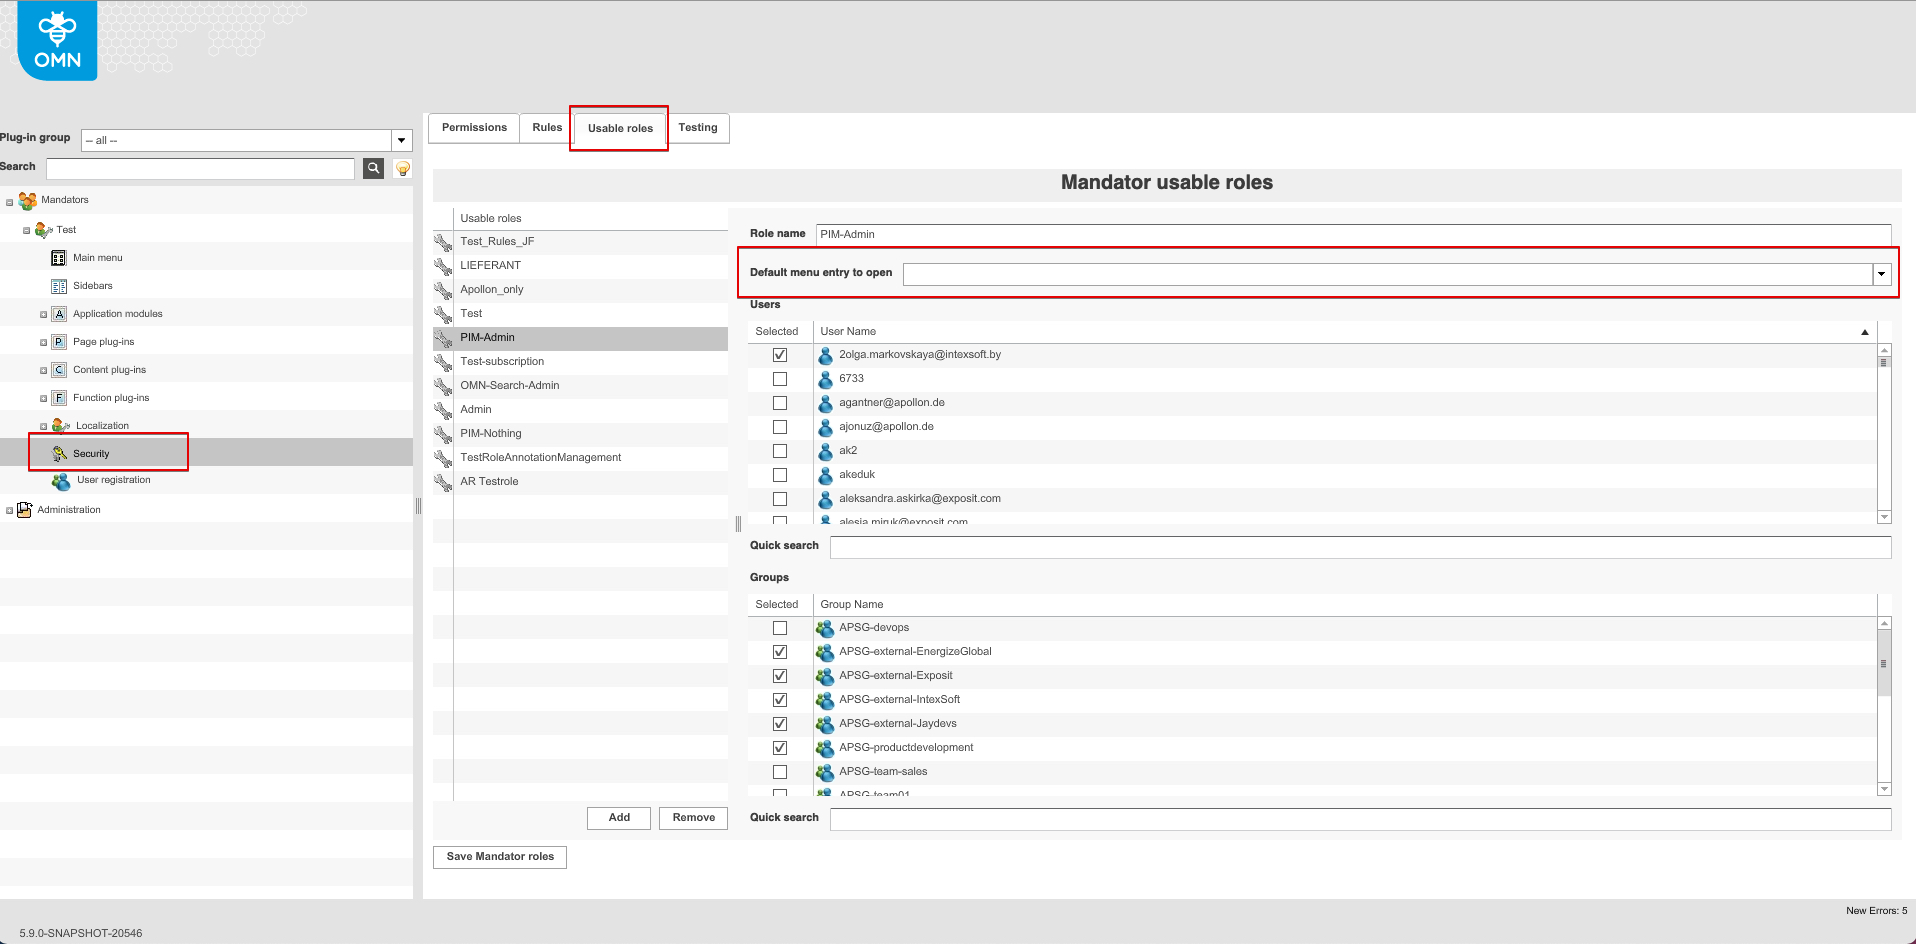Click the OMN bee logo

click(x=57, y=42)
